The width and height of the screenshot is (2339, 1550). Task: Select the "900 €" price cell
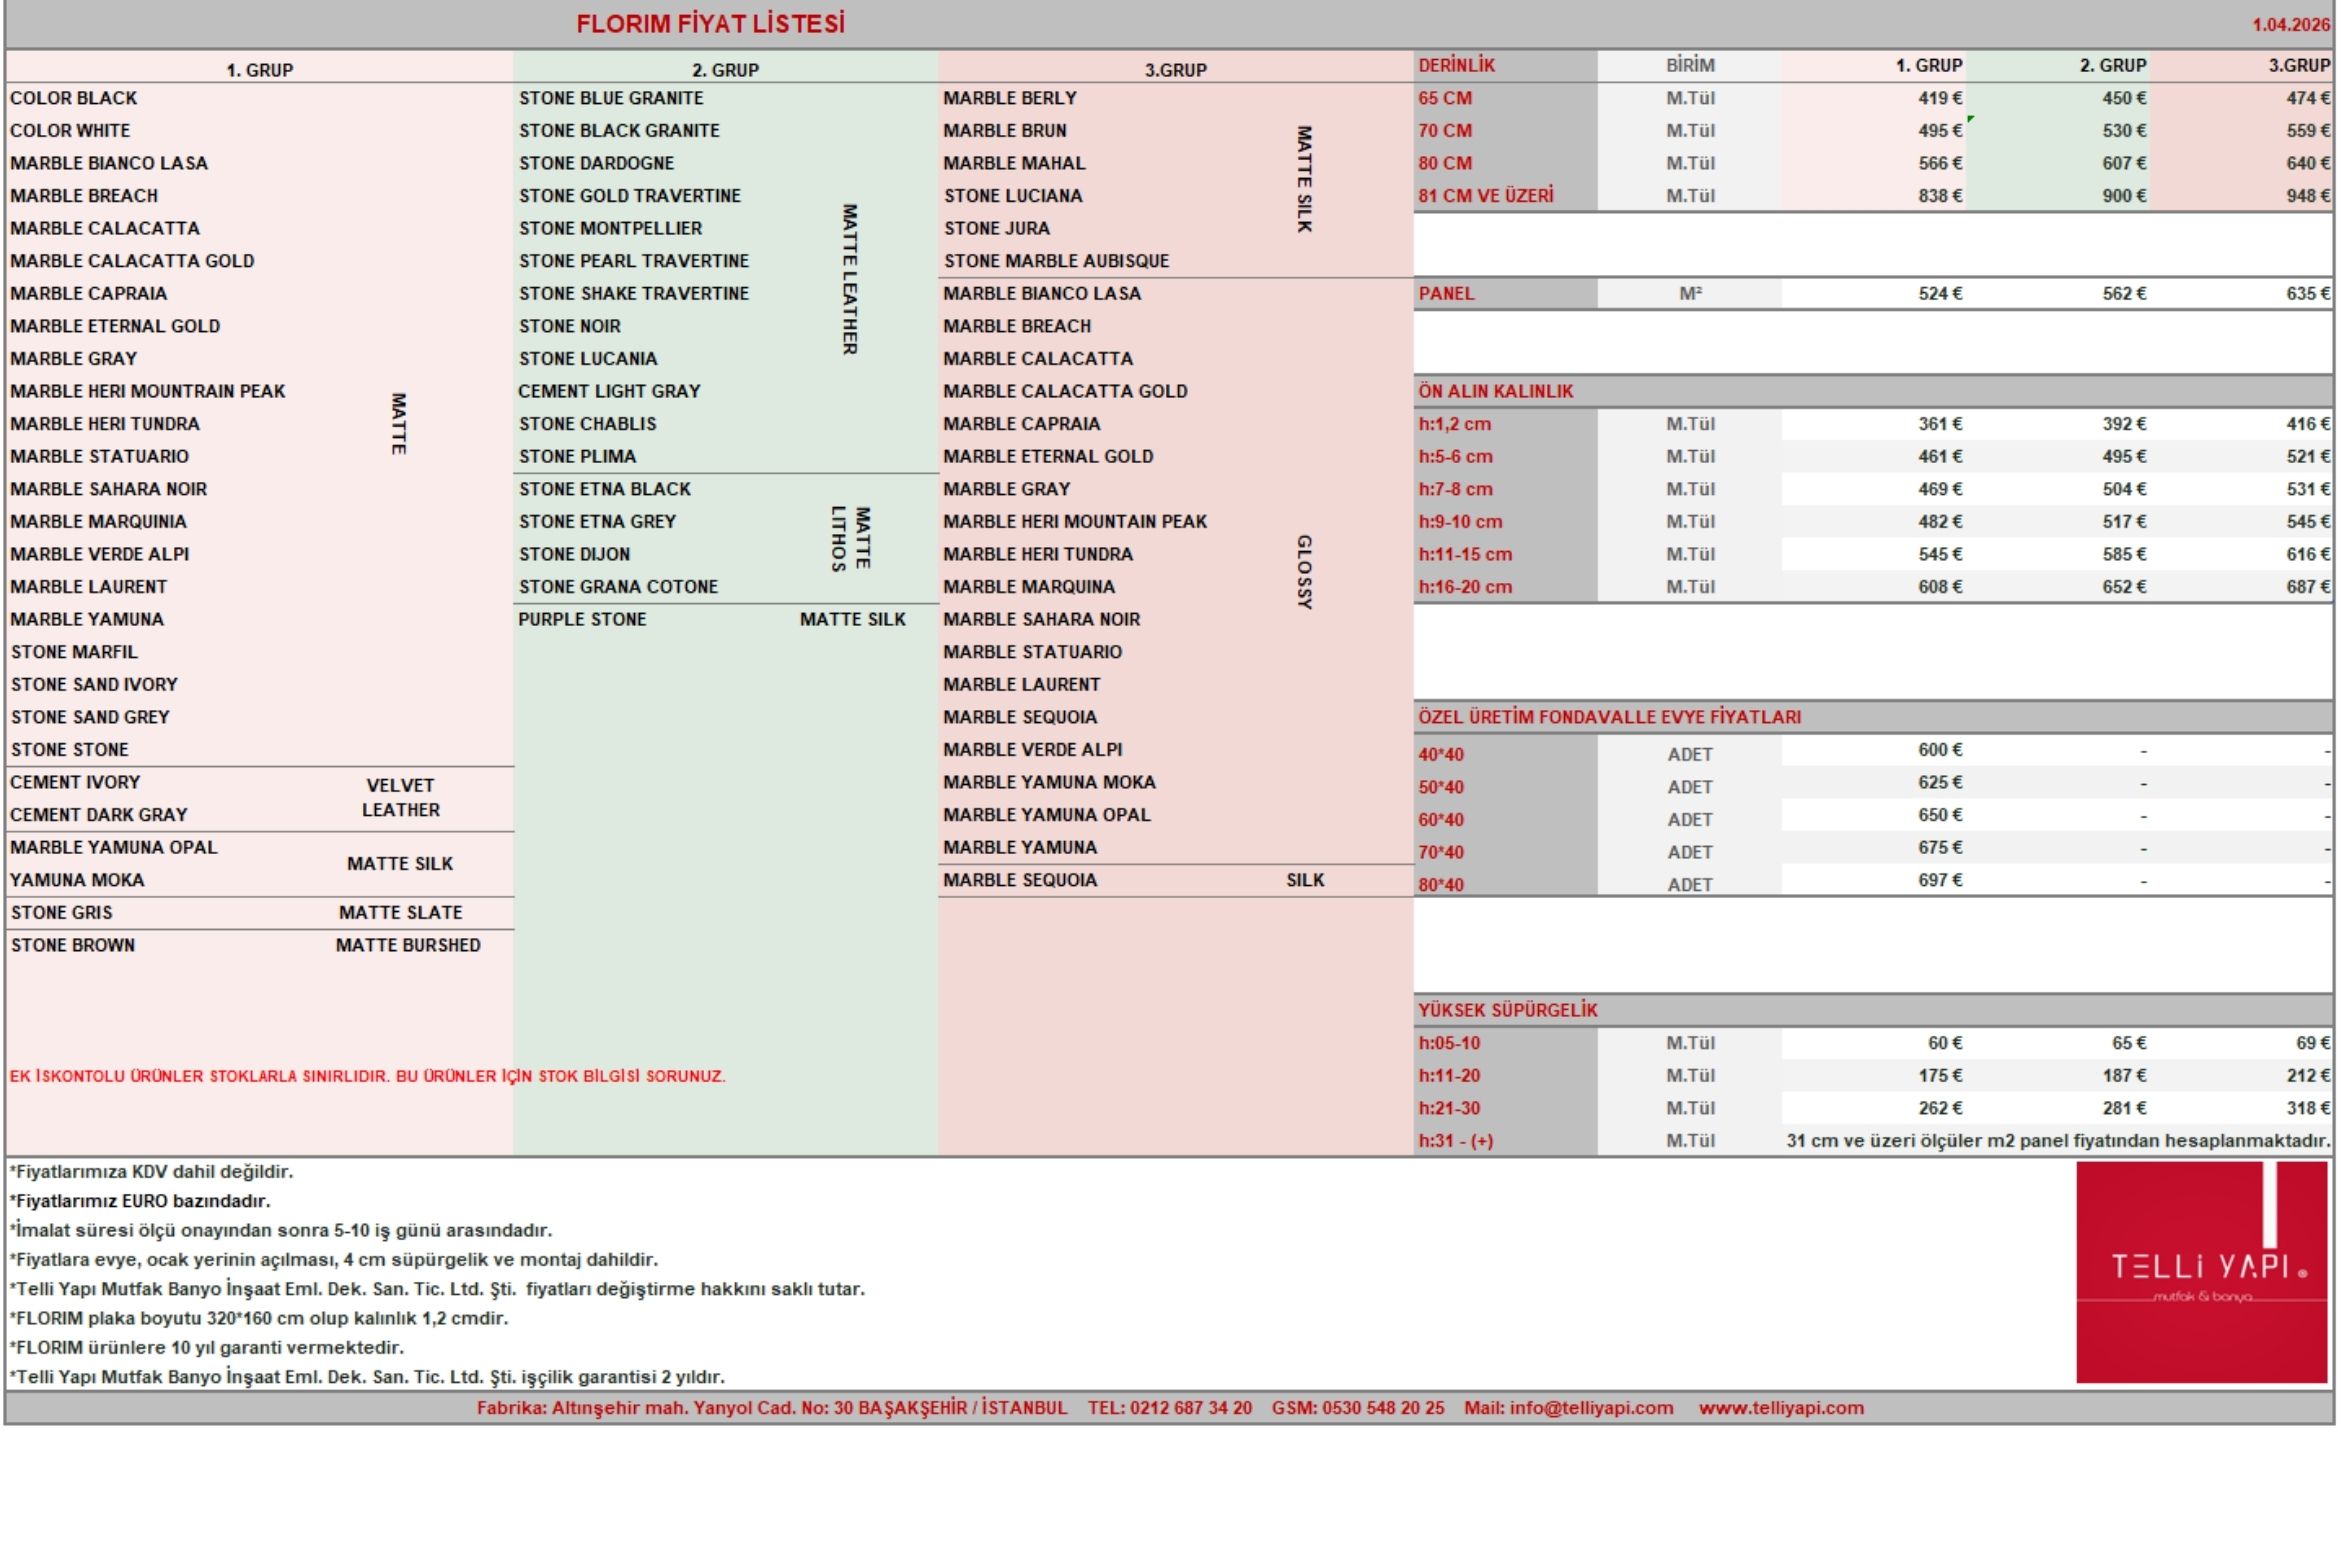click(x=2124, y=196)
